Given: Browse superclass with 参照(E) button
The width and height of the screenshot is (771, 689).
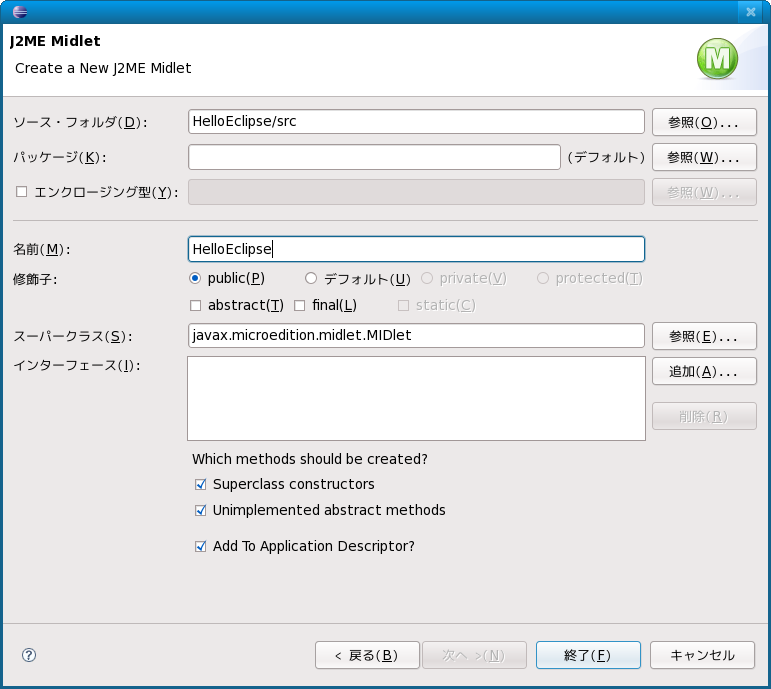Looking at the screenshot, I should click(x=703, y=336).
